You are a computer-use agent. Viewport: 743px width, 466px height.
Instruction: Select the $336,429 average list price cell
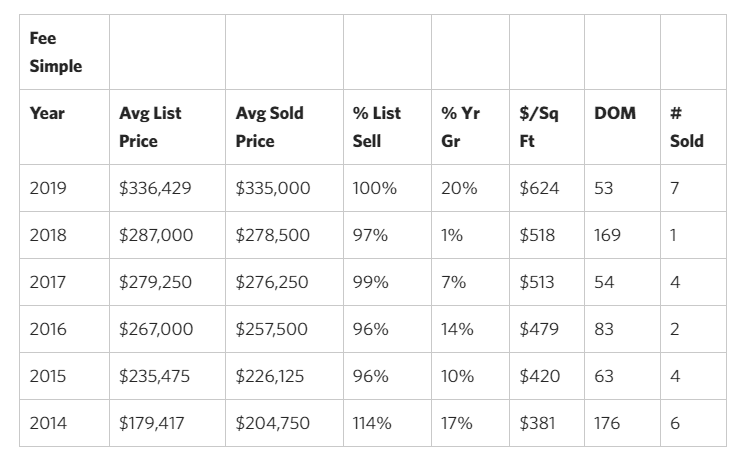point(156,188)
